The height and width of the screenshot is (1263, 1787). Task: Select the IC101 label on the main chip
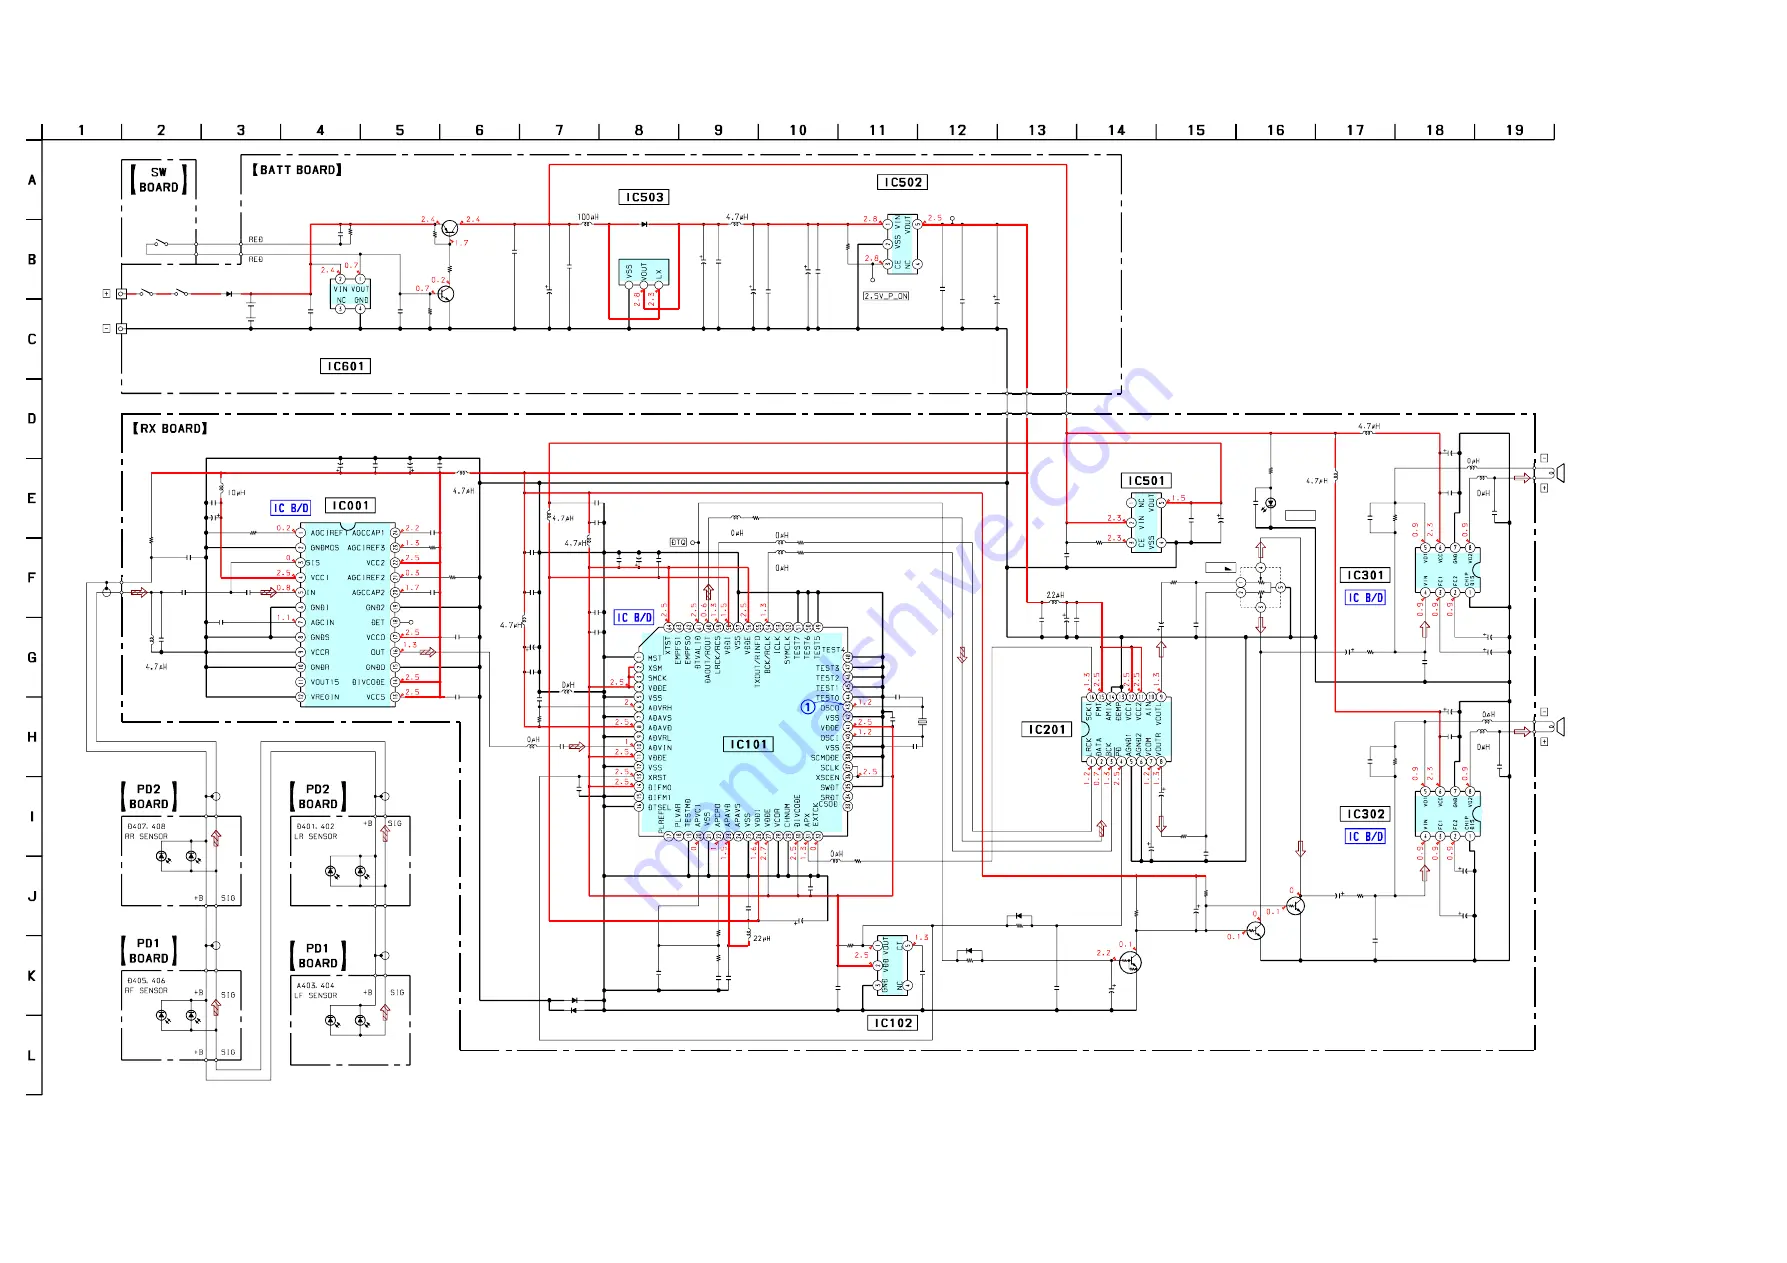[748, 744]
